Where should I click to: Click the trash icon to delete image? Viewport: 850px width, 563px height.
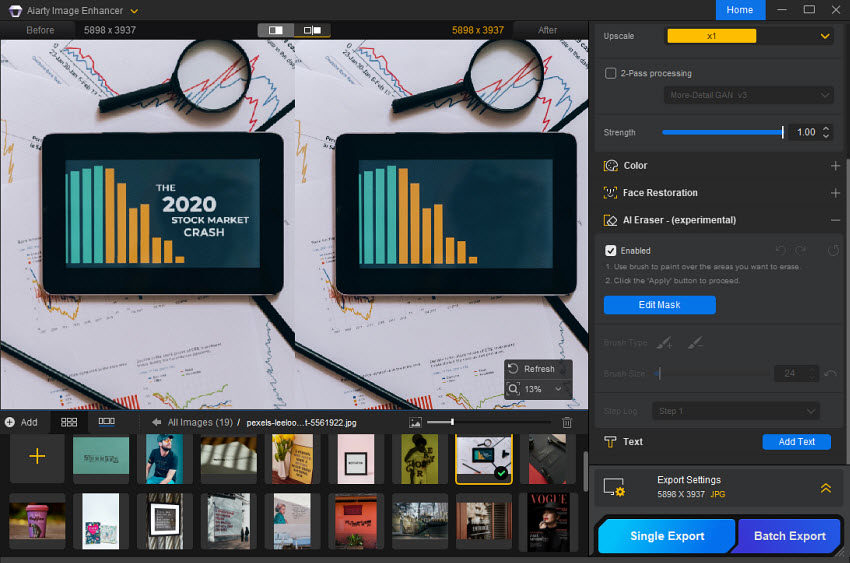click(x=567, y=423)
